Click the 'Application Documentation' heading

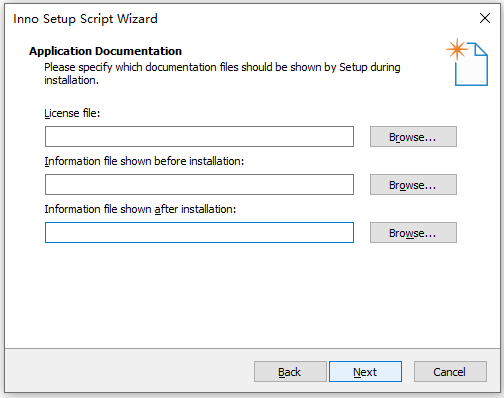click(x=105, y=51)
